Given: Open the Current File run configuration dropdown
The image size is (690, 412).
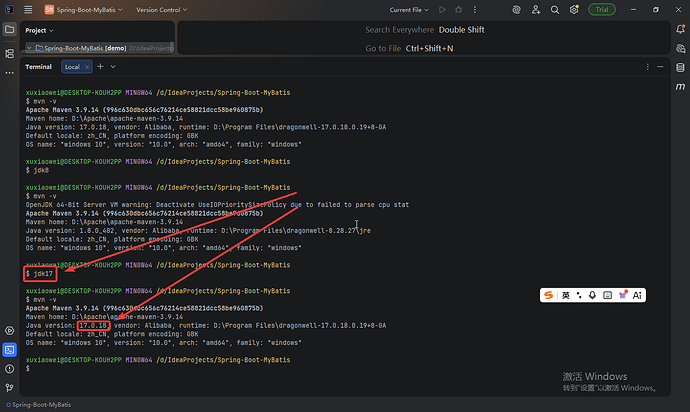Looking at the screenshot, I should (409, 10).
